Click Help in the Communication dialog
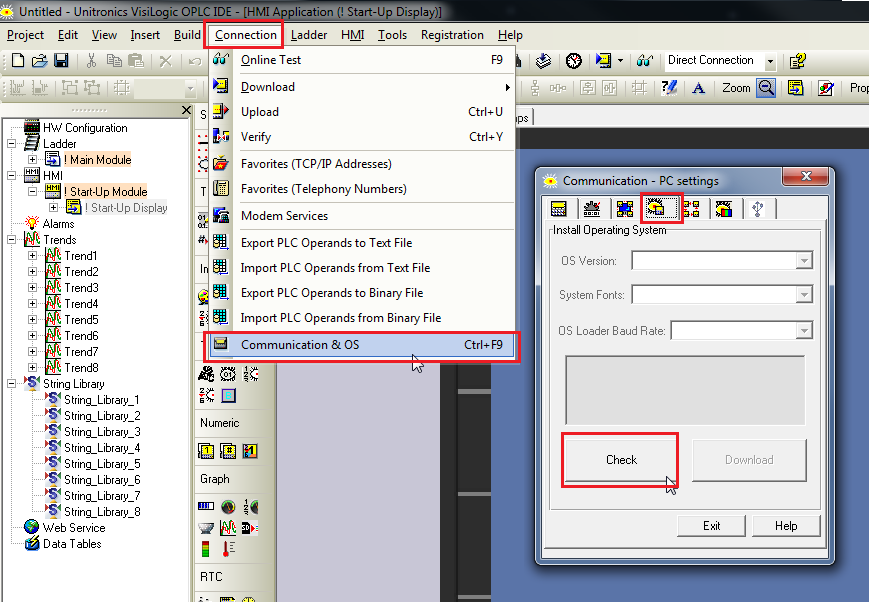 786,526
